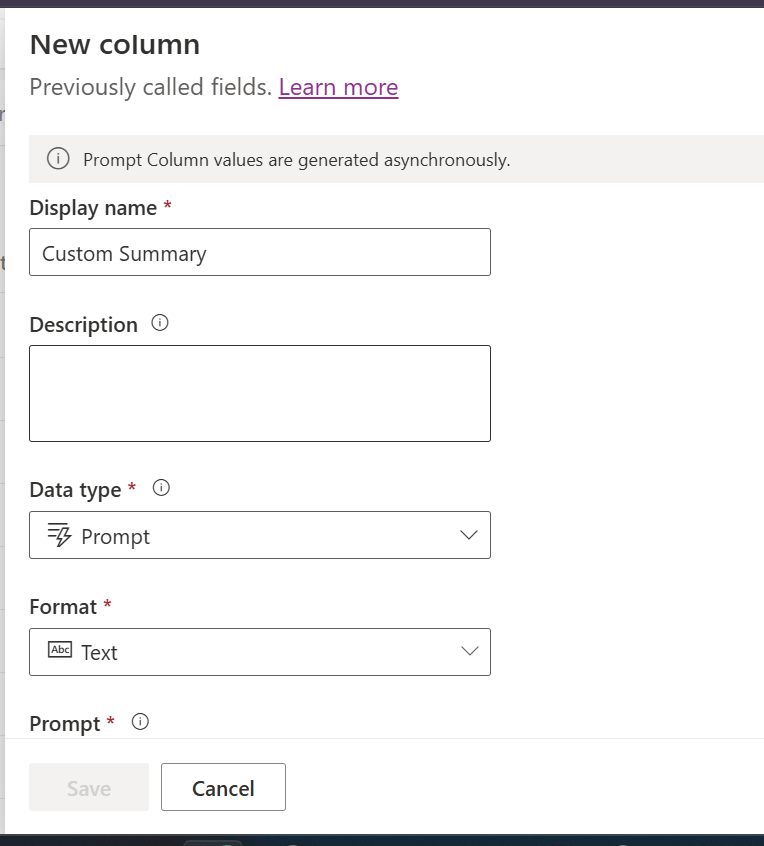
Task: Click the New column panel heading
Action: pos(115,44)
